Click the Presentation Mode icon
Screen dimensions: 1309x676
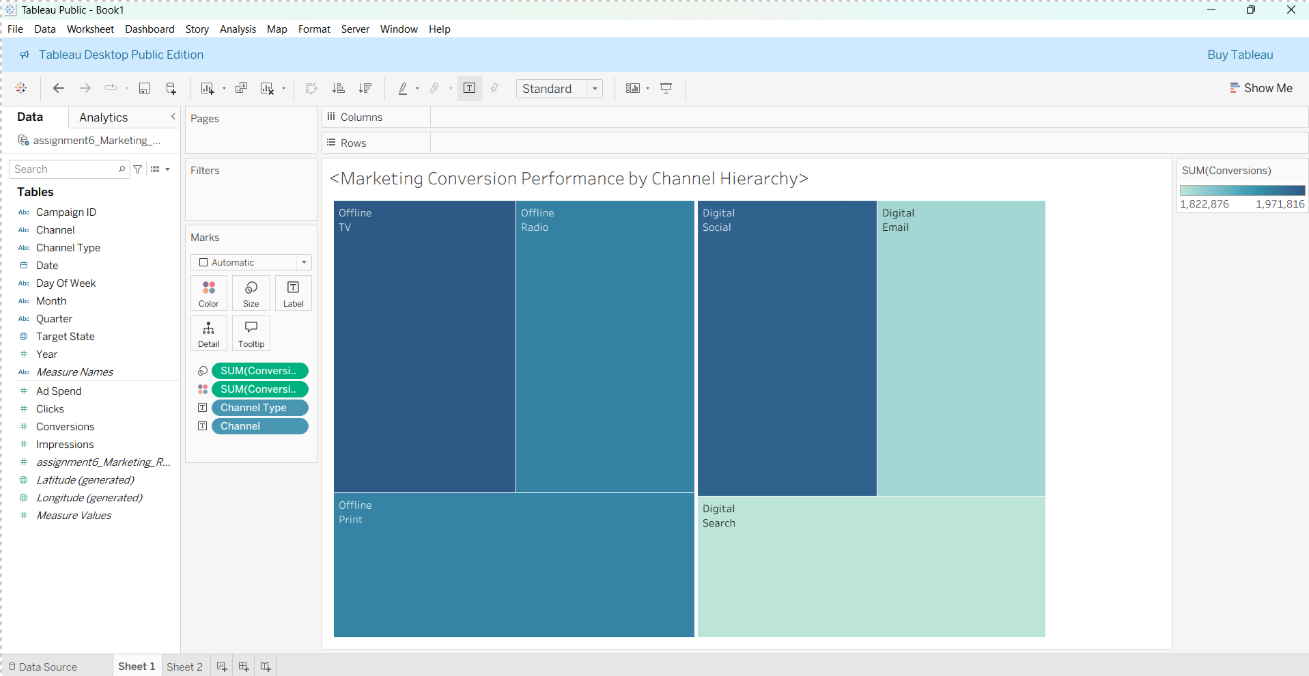tap(666, 88)
